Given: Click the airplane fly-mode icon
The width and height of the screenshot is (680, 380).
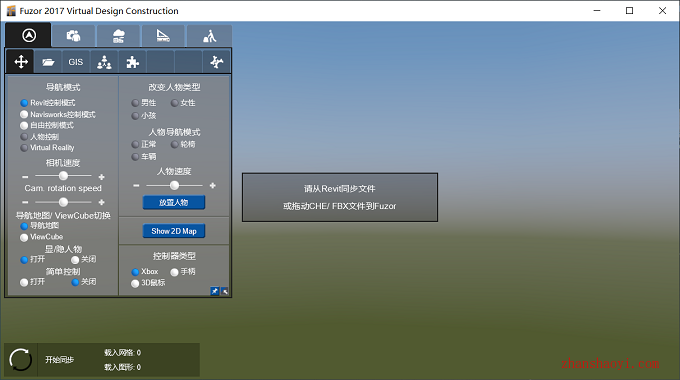Looking at the screenshot, I should pyautogui.click(x=216, y=62).
